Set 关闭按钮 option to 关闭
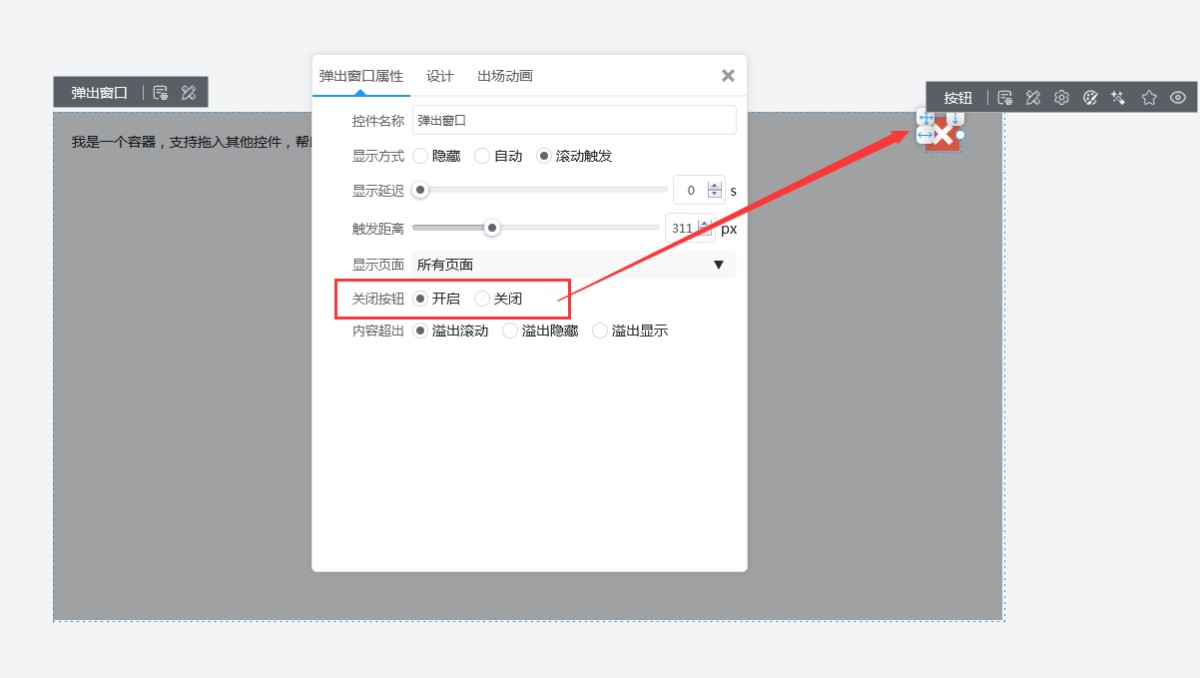The image size is (1200, 678). click(x=482, y=298)
